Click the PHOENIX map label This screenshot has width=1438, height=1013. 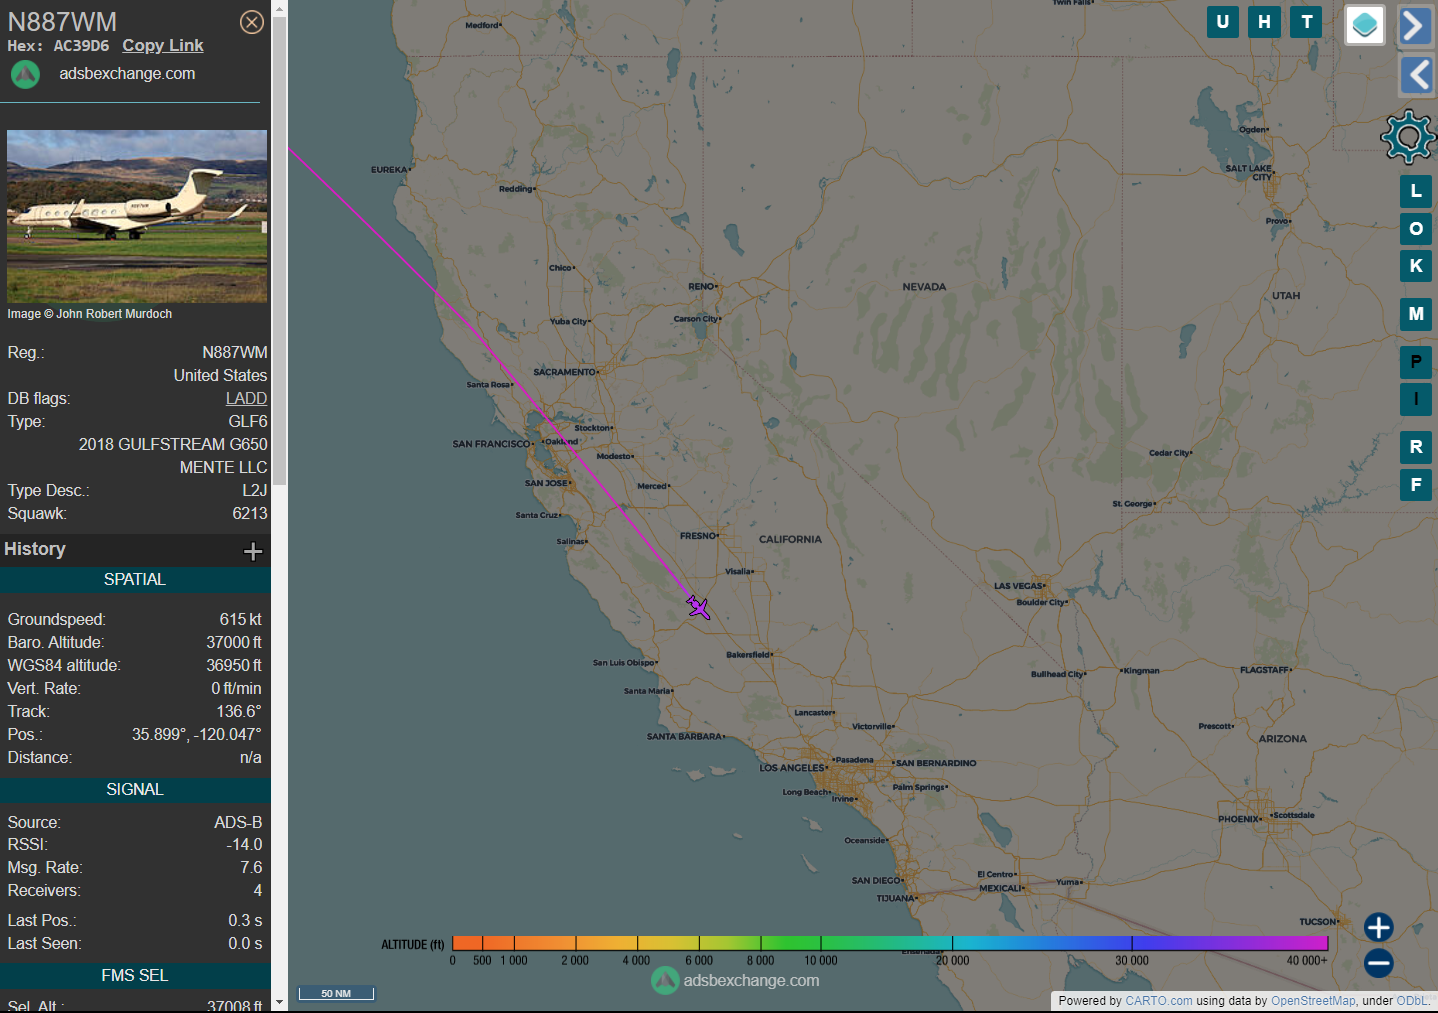pyautogui.click(x=1239, y=819)
